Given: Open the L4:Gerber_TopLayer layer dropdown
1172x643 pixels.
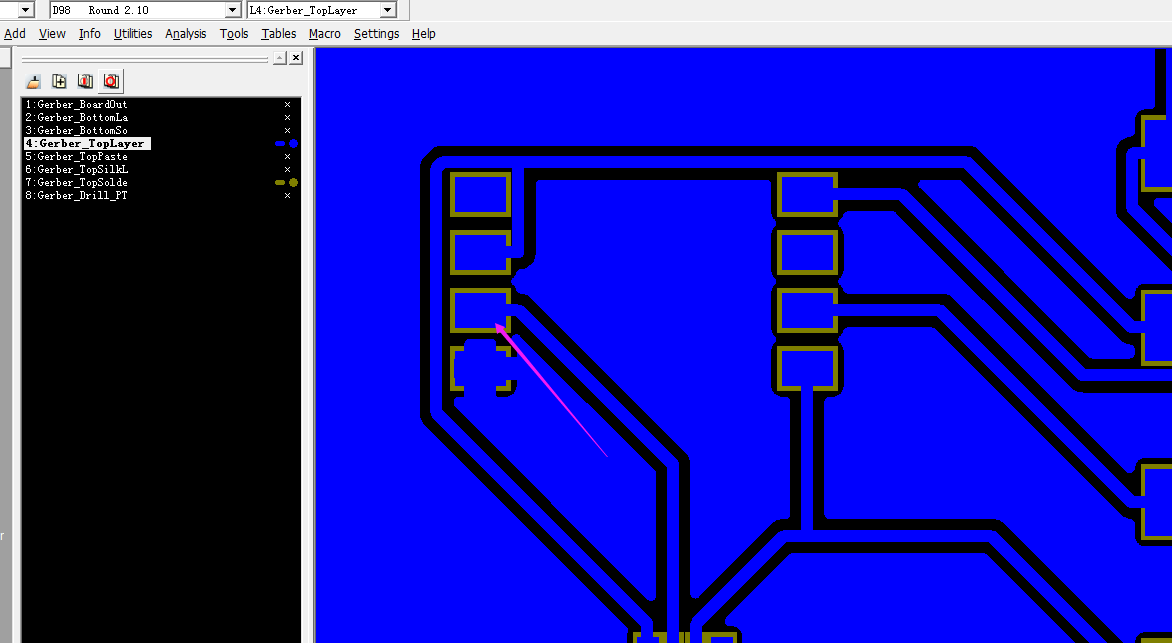Looking at the screenshot, I should pyautogui.click(x=388, y=10).
